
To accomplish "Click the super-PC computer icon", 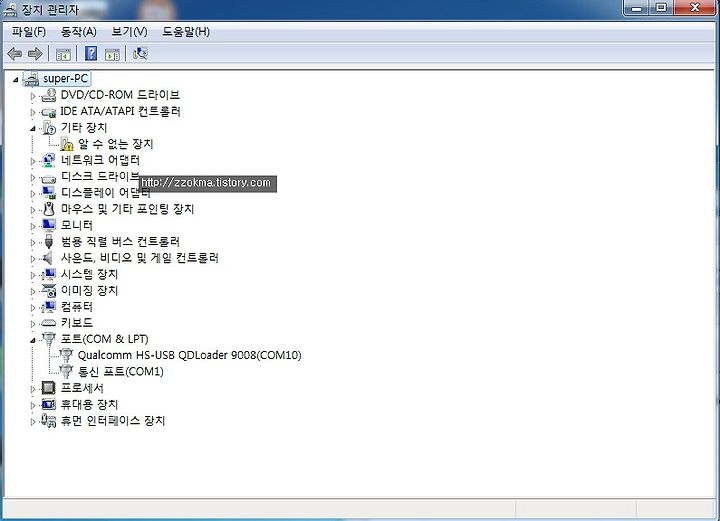I will point(31,79).
